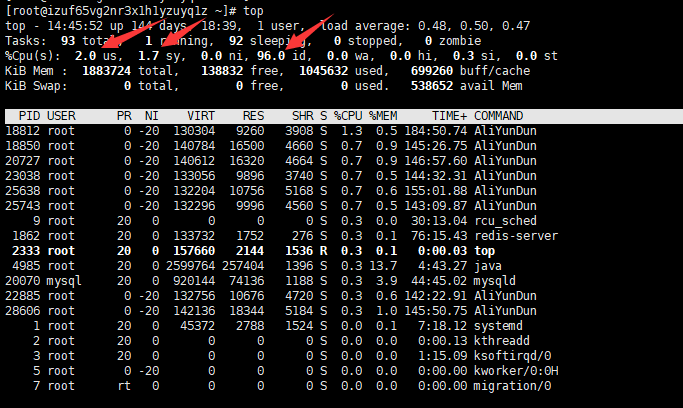
Task: Click the TIME+ column header
Action: (x=450, y=116)
